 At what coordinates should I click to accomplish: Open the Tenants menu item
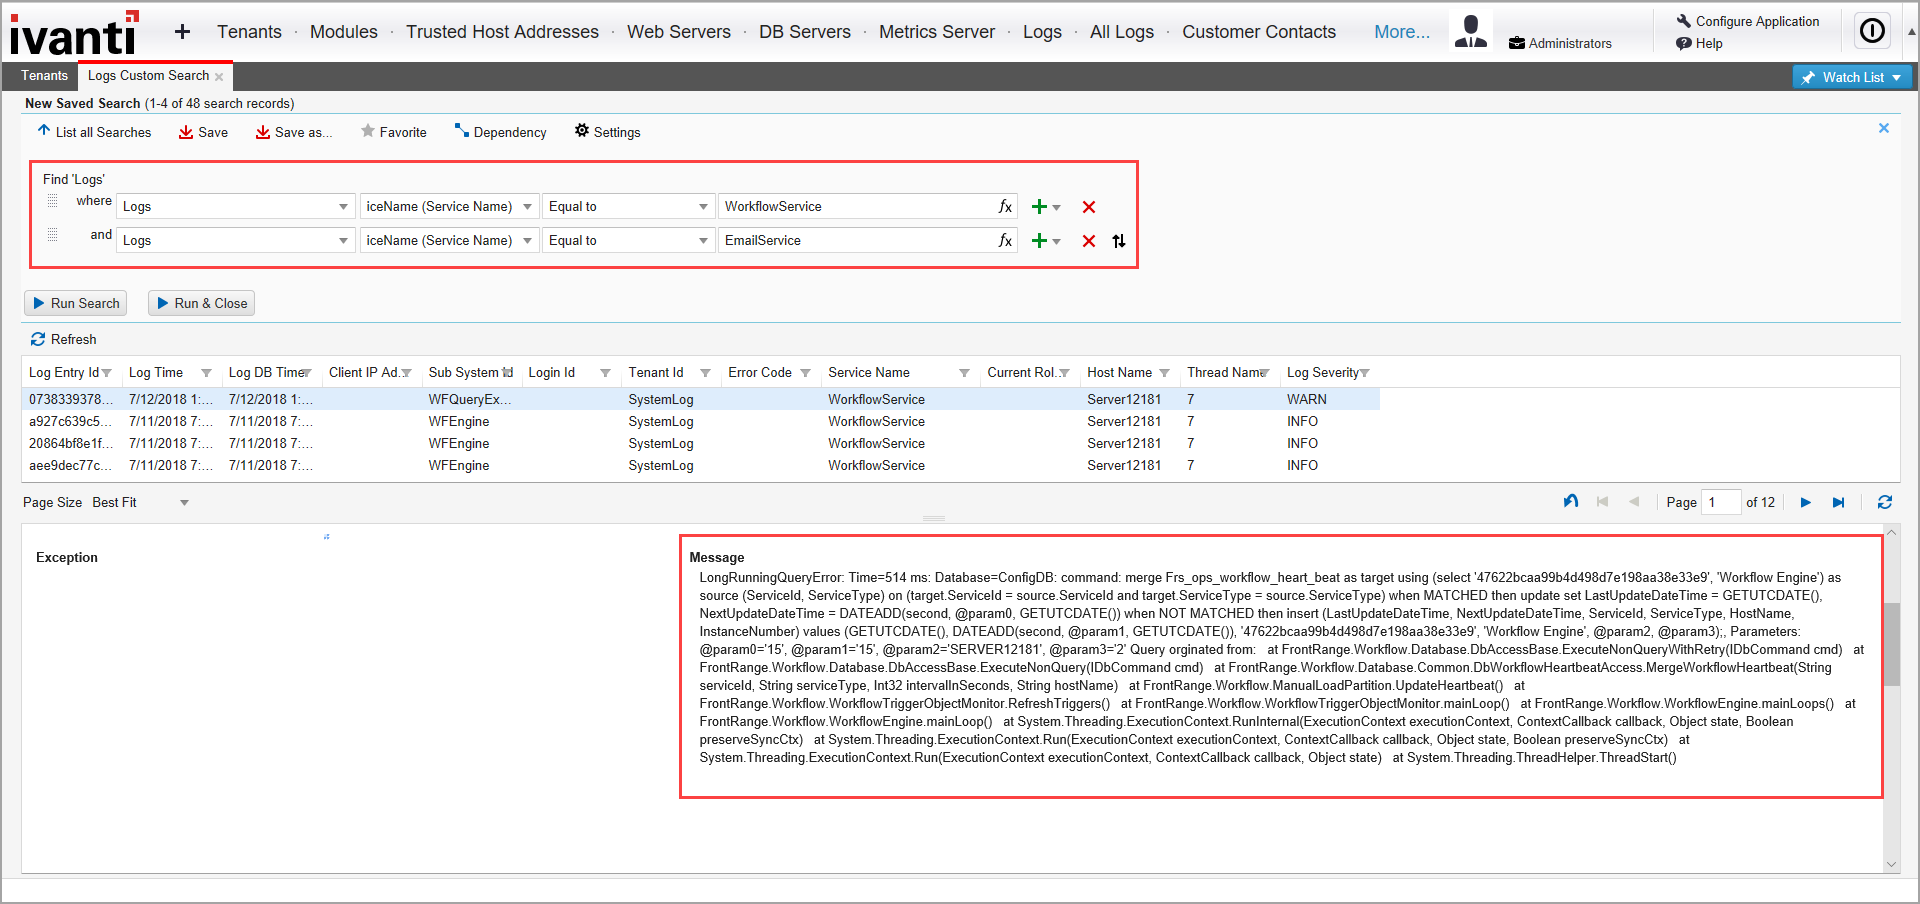point(249,32)
